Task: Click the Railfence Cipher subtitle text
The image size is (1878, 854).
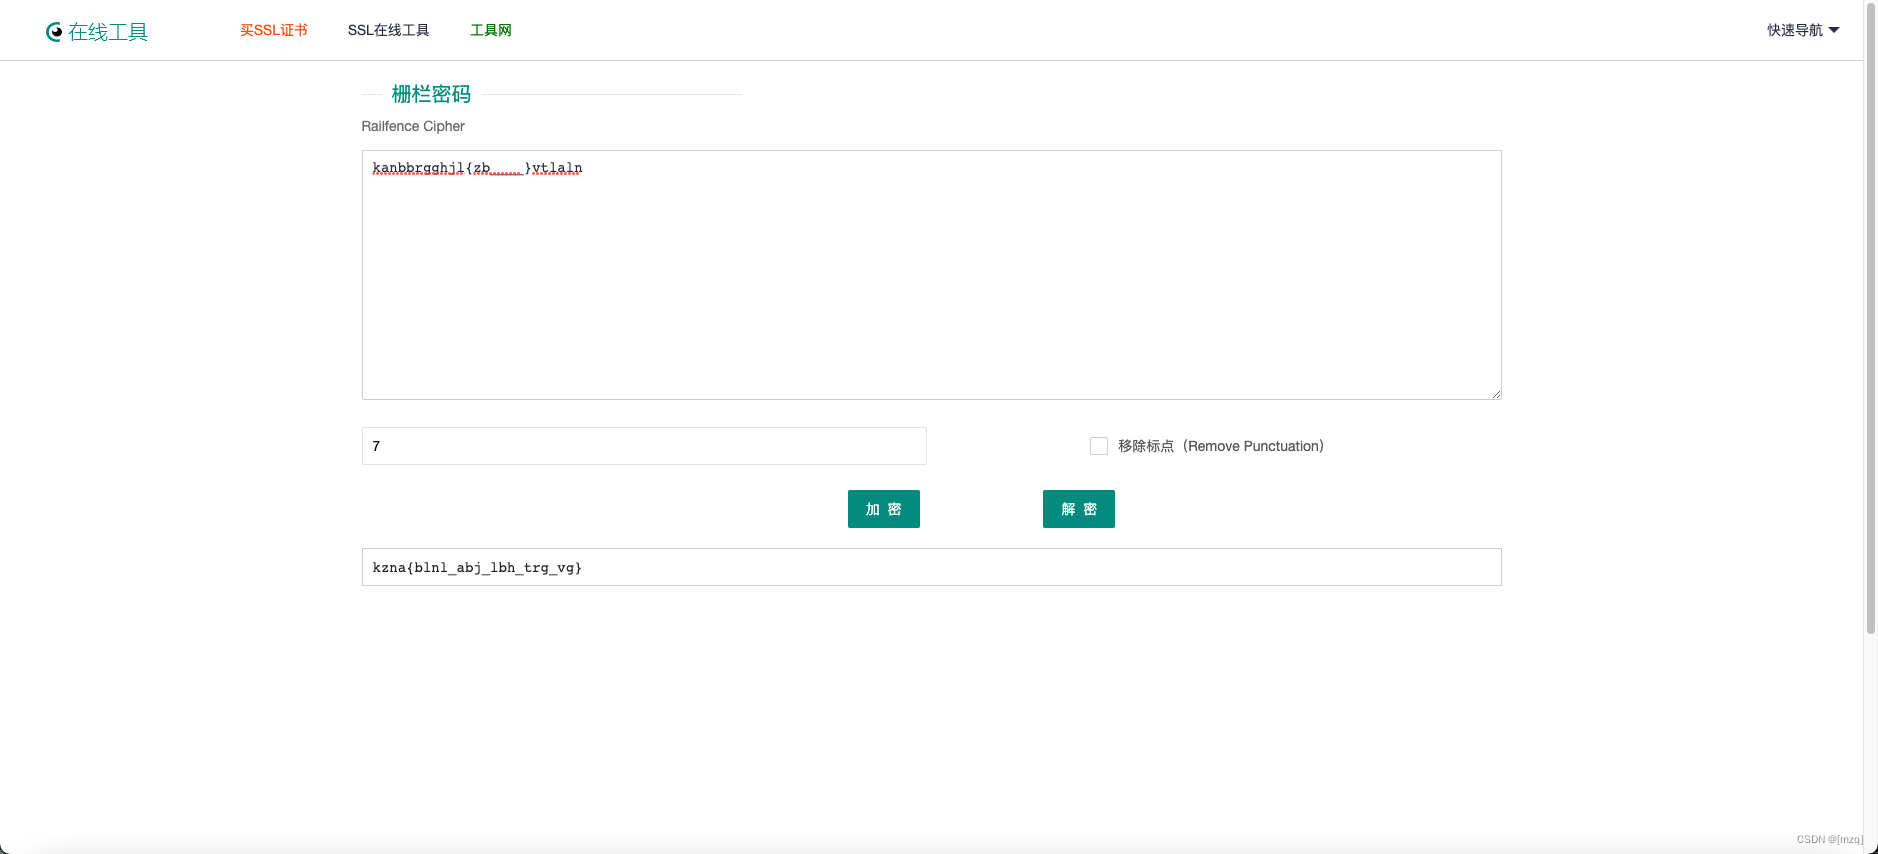Action: pos(413,126)
